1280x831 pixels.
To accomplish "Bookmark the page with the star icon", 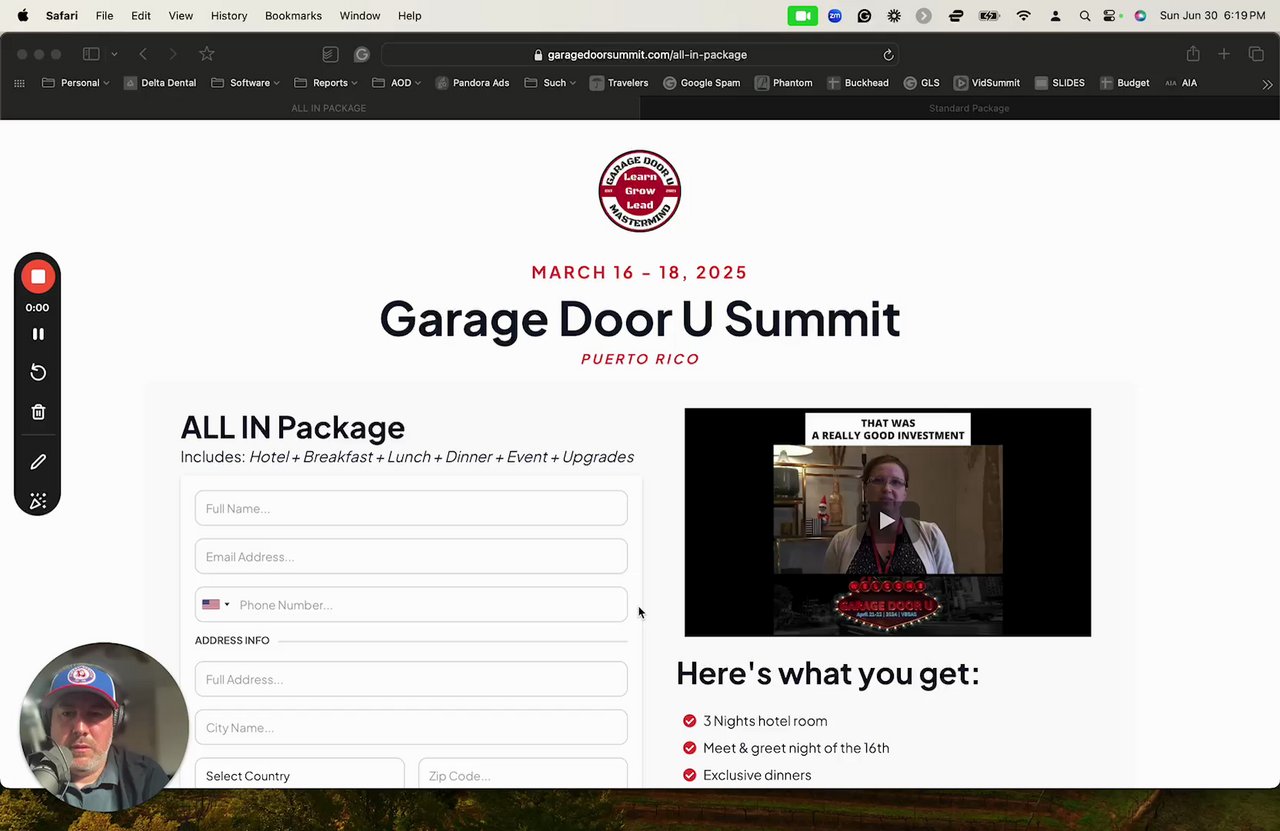I will coord(206,54).
